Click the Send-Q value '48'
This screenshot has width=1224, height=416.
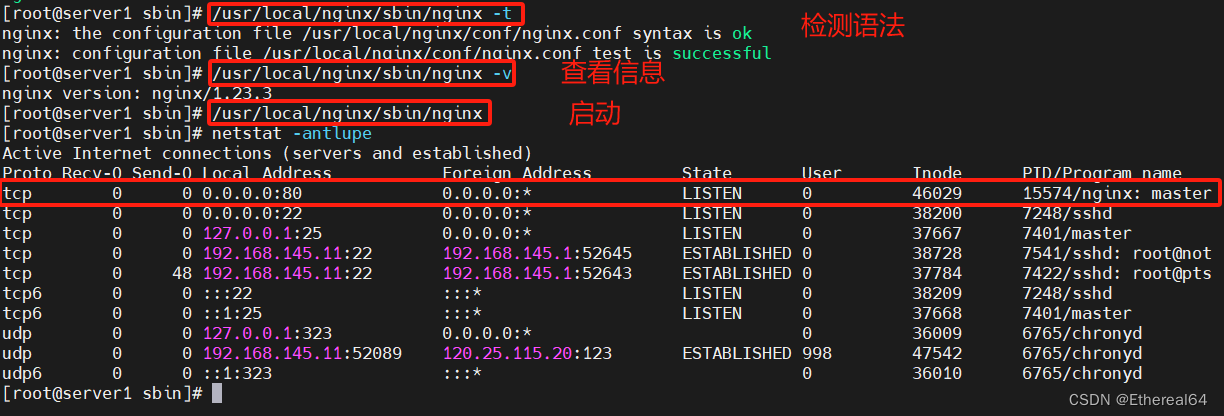click(x=182, y=273)
